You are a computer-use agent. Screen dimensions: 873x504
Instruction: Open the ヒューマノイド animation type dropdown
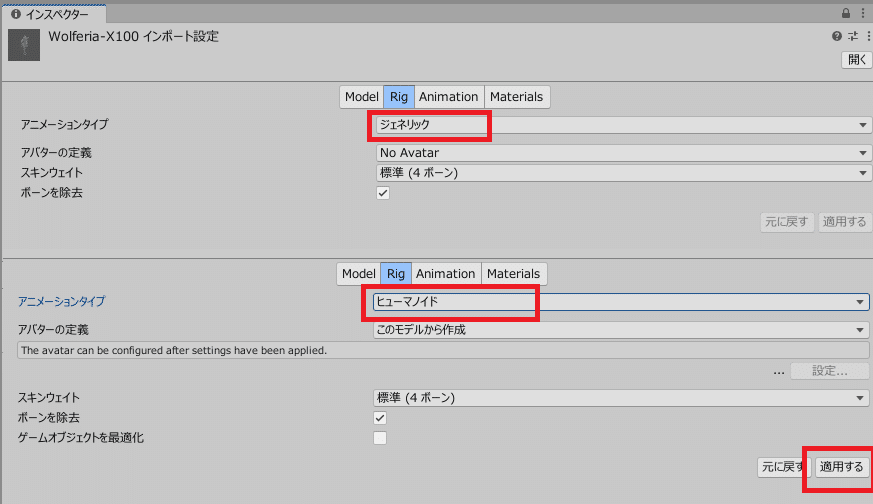click(620, 302)
